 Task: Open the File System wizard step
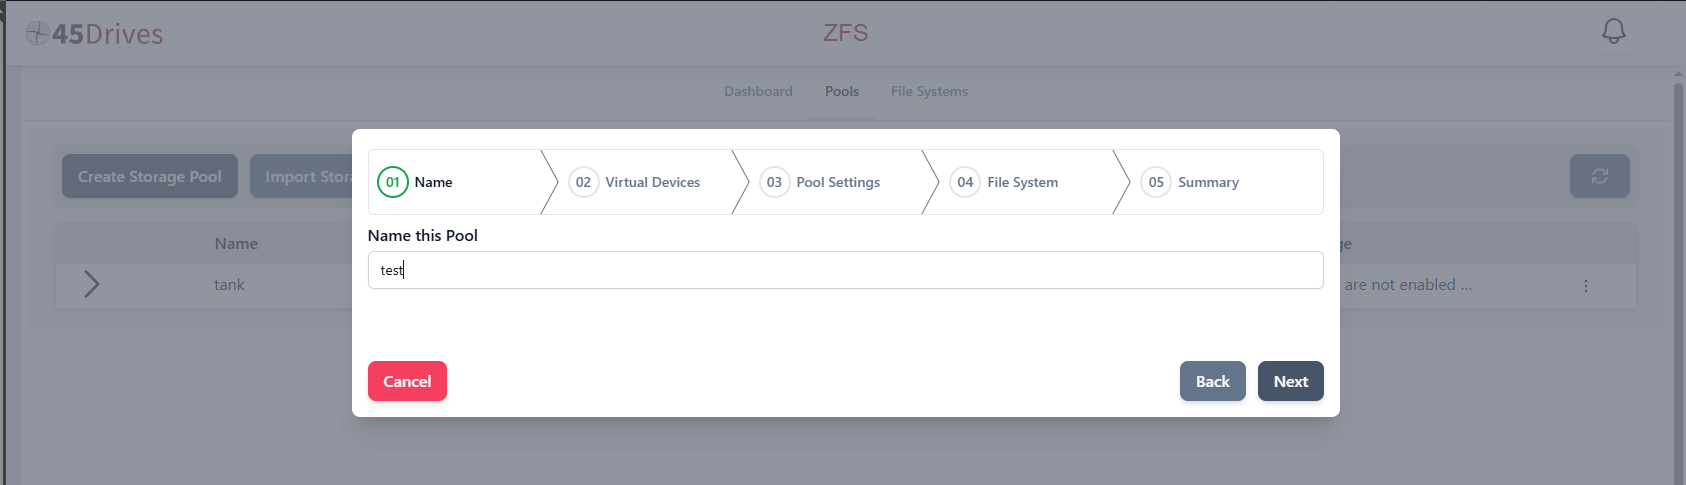(x=1022, y=182)
